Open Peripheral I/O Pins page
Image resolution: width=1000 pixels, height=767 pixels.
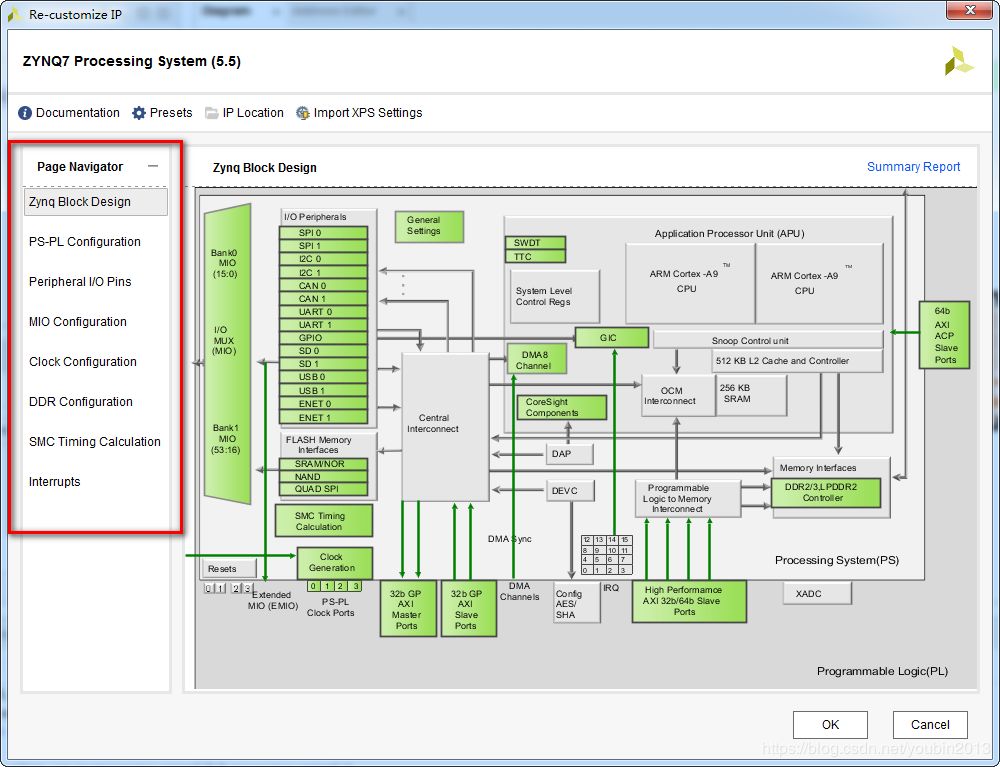(80, 282)
